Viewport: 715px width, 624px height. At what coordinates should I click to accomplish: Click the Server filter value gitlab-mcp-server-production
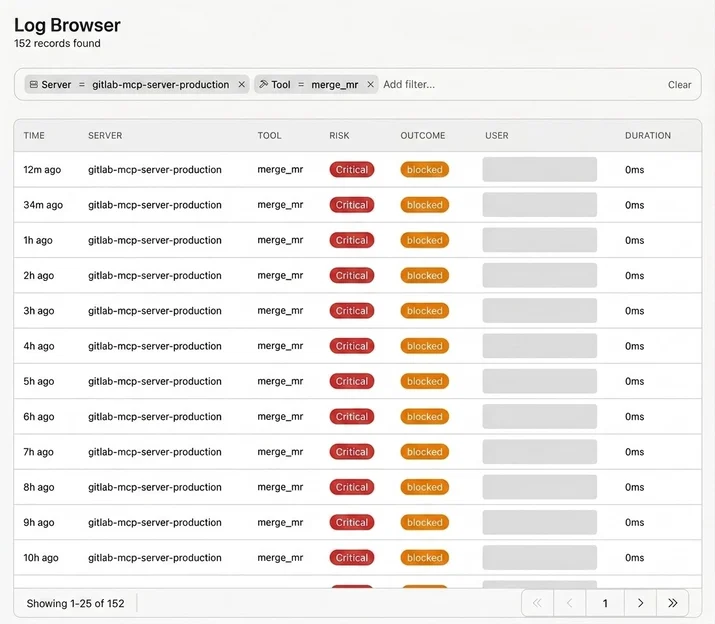161,84
